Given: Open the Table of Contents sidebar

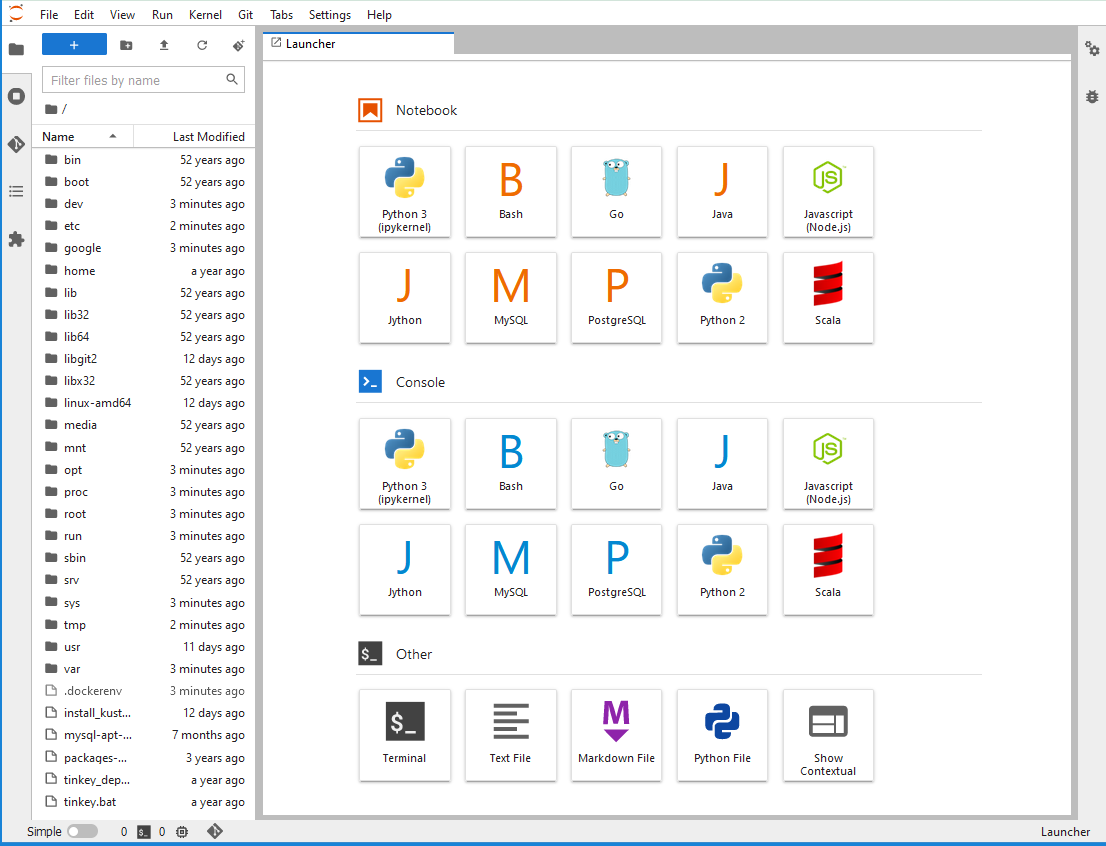Looking at the screenshot, I should click(x=16, y=192).
